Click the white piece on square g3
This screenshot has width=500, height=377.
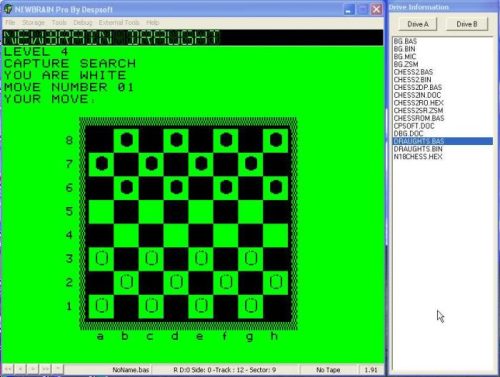pyautogui.click(x=251, y=258)
